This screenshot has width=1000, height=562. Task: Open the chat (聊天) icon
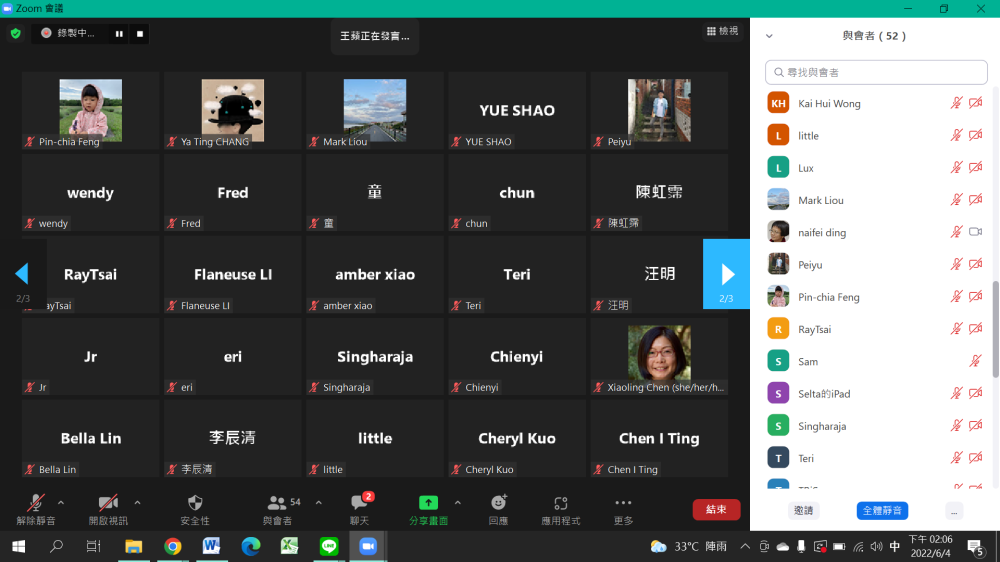tap(359, 503)
